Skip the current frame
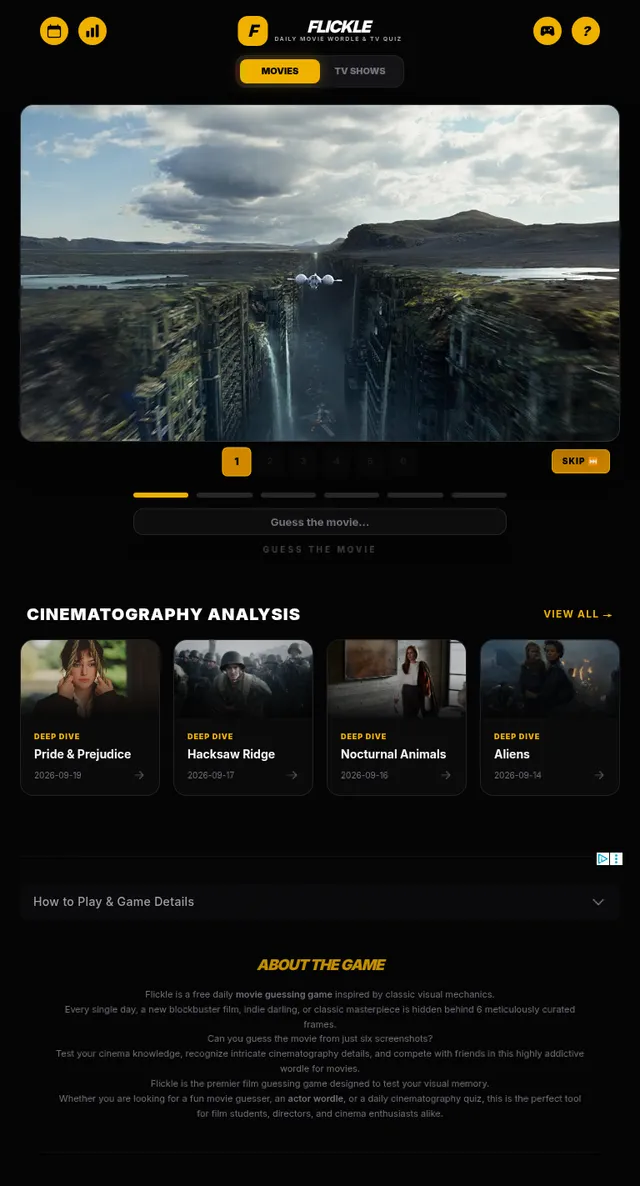This screenshot has width=640, height=1186. [580, 461]
